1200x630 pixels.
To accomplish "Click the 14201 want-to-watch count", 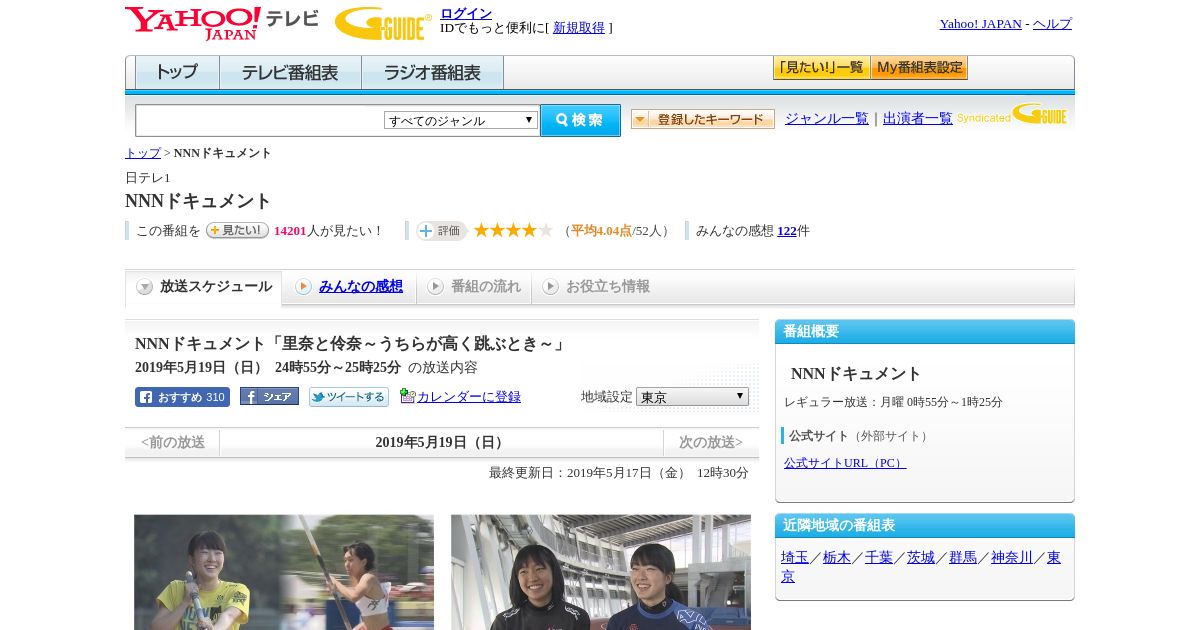I will pyautogui.click(x=290, y=231).
